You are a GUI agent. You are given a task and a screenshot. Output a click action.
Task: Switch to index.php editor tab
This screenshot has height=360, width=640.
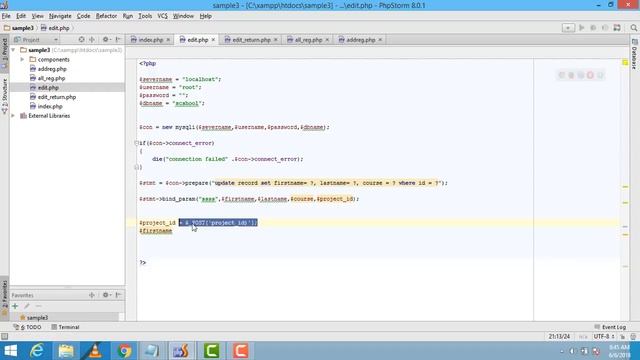150,40
